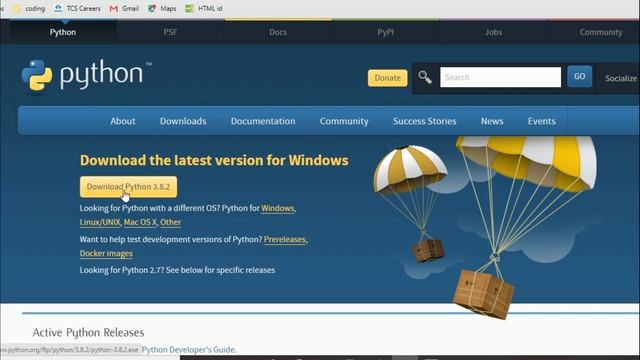The width and height of the screenshot is (640, 360).
Task: Open the HTML id bookmark
Action: [x=204, y=8]
